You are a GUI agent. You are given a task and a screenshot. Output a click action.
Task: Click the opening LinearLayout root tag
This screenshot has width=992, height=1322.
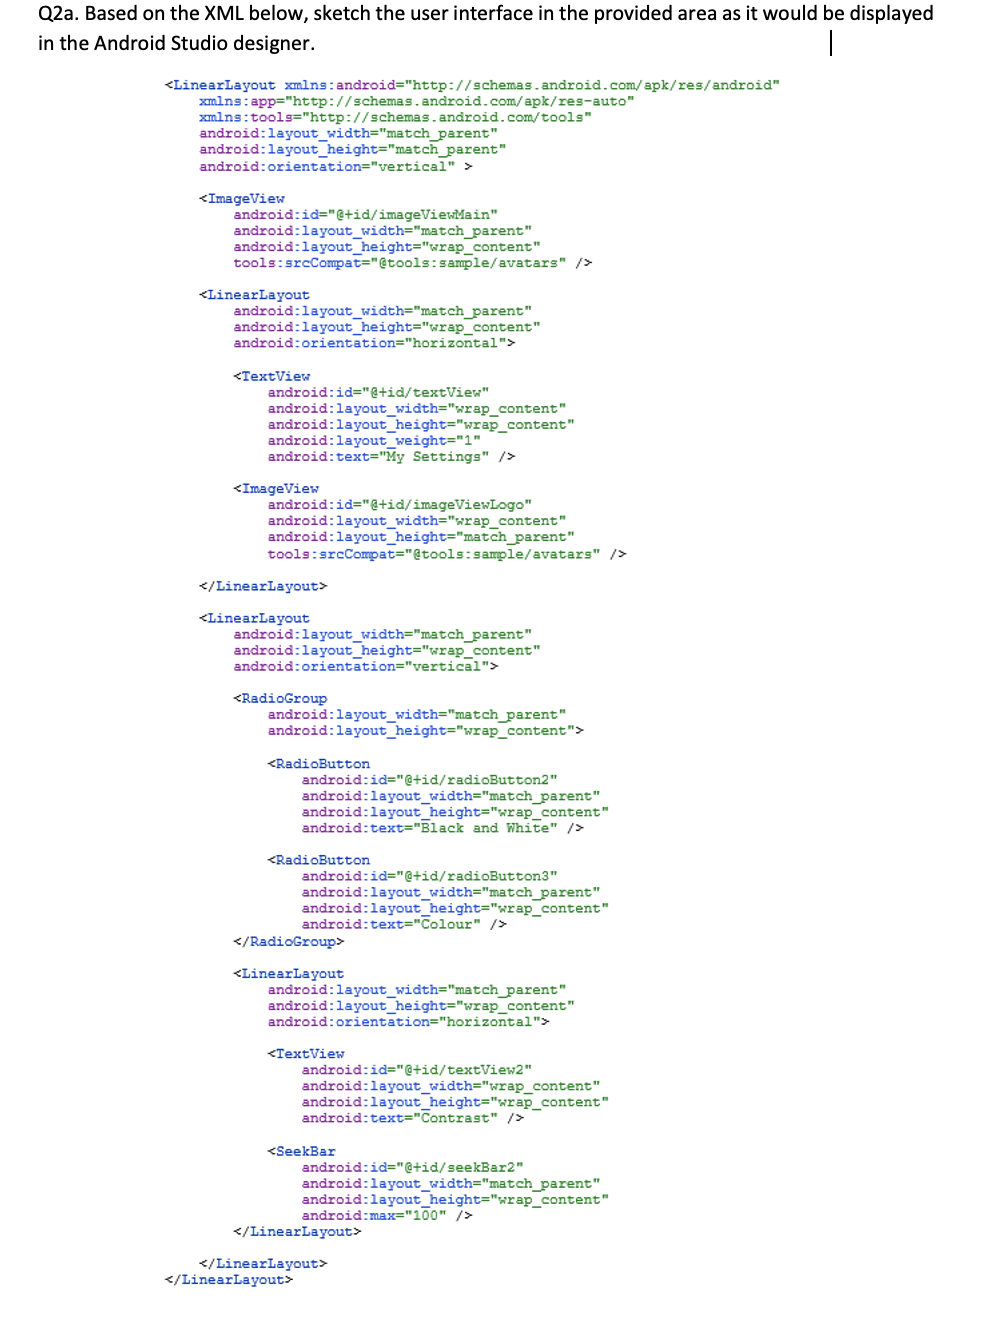(x=222, y=85)
